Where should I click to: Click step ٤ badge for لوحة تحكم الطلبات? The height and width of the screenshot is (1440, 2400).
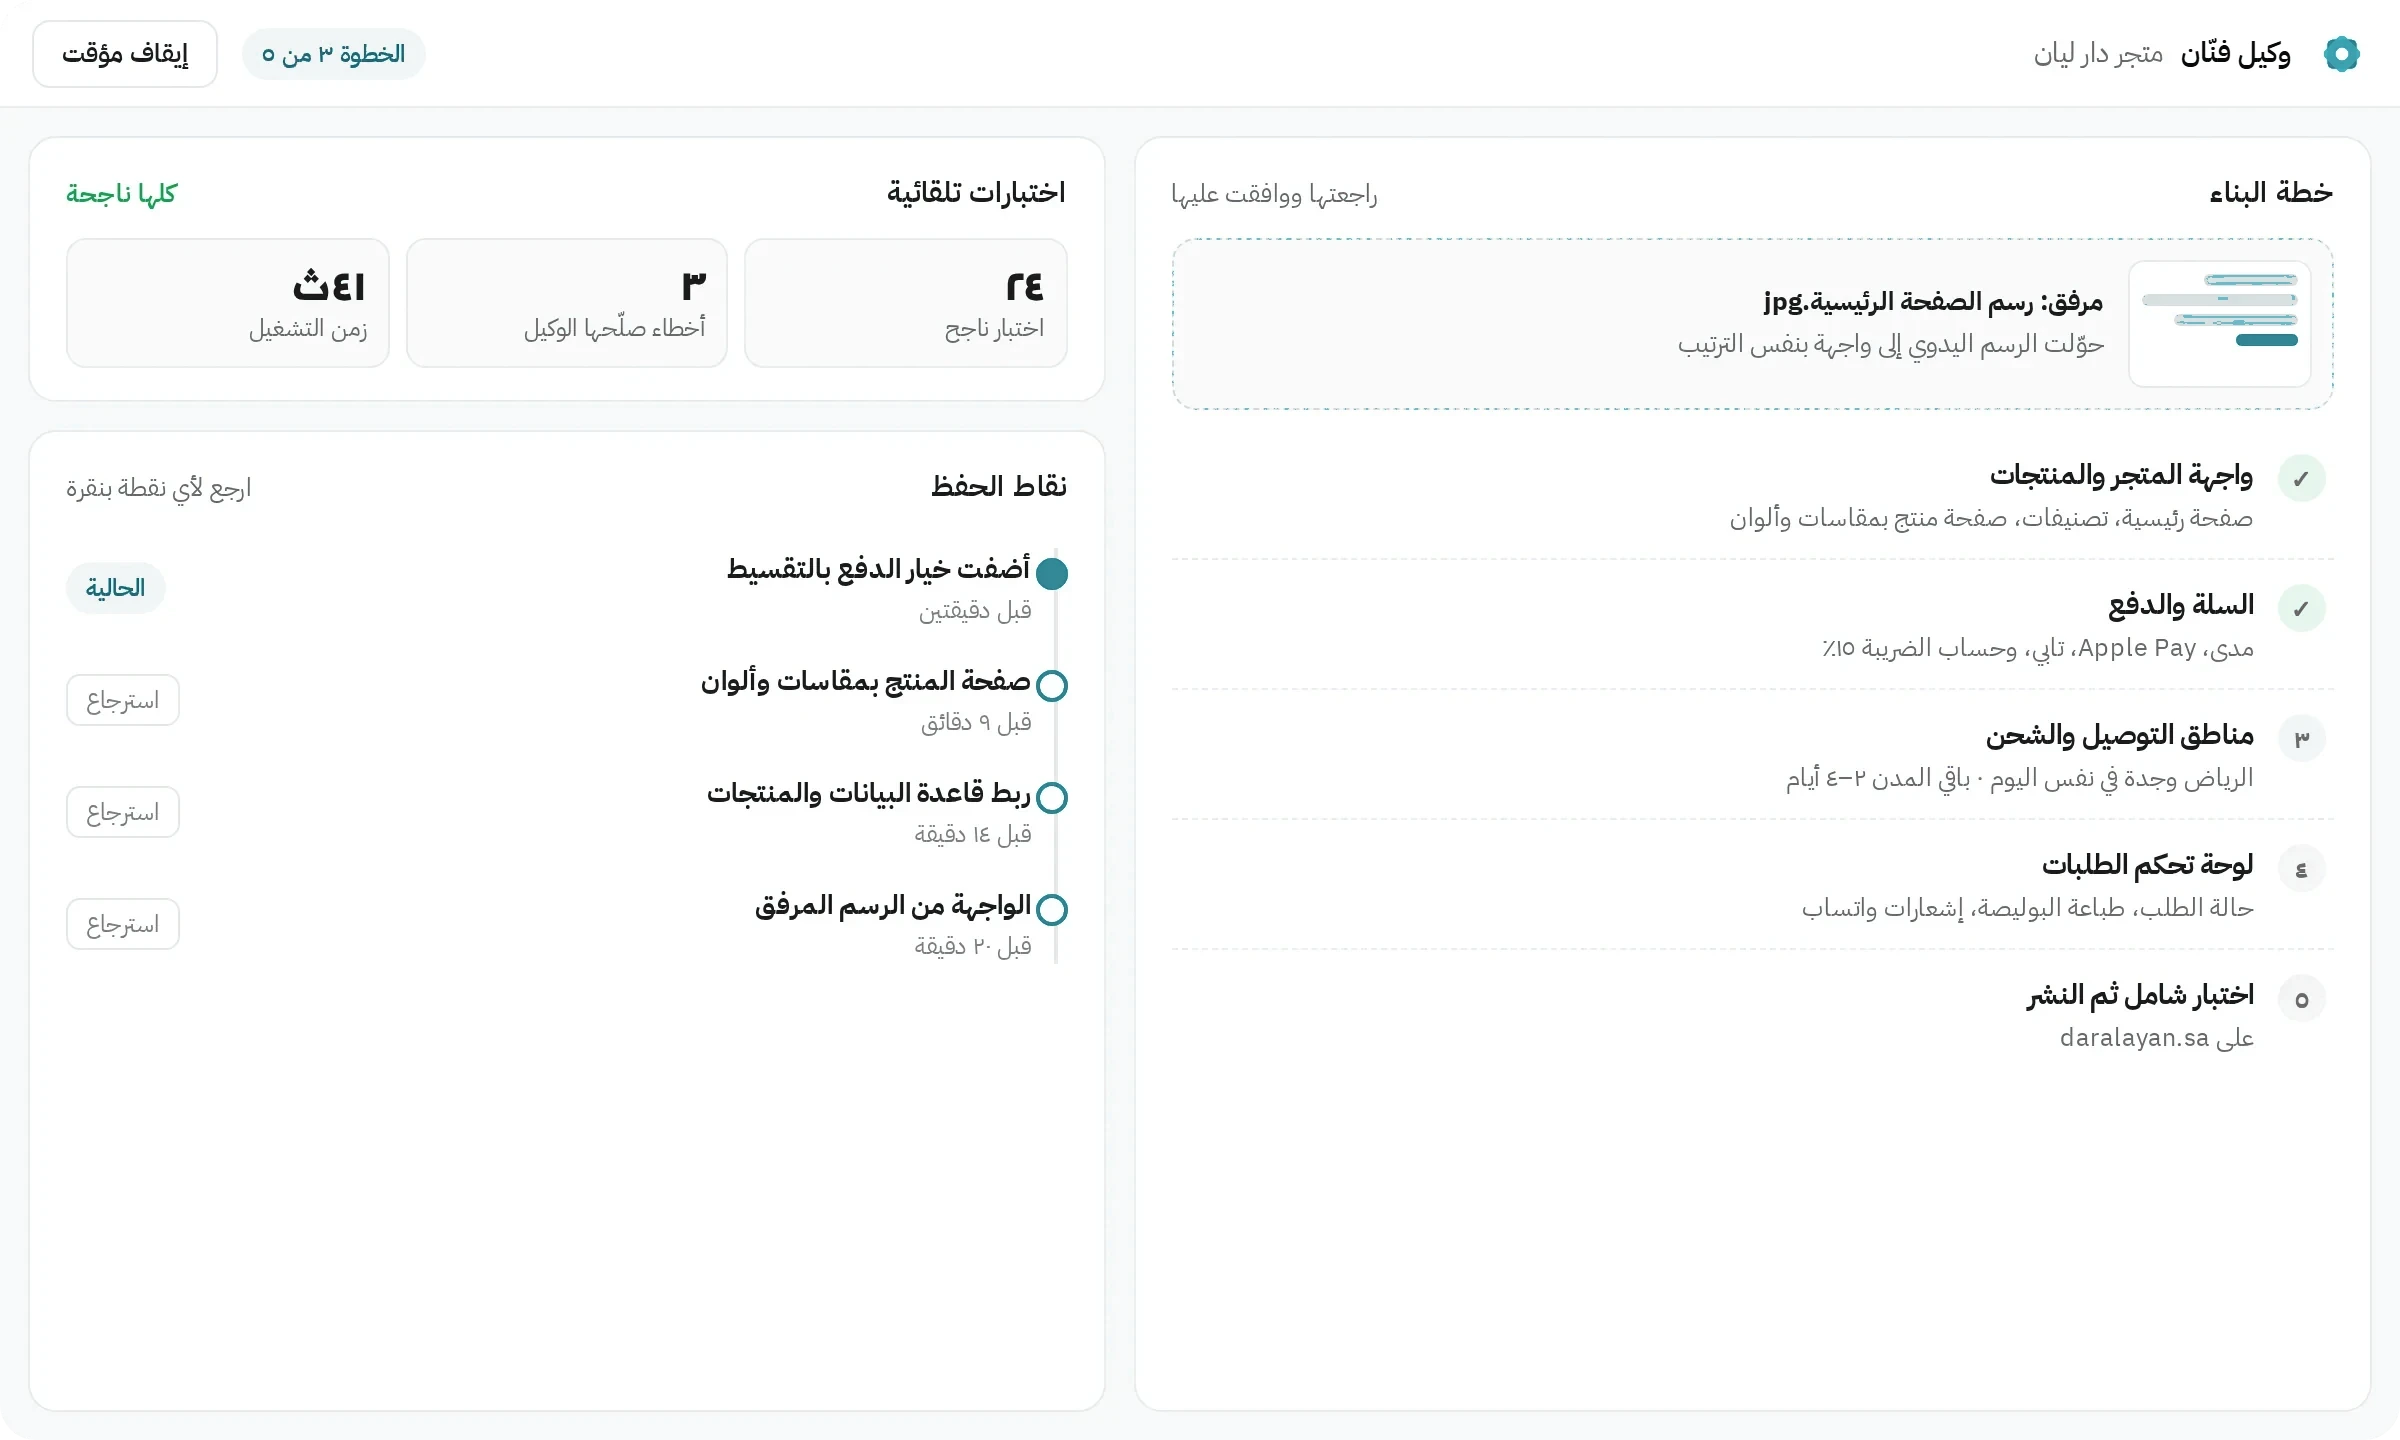click(x=2301, y=868)
